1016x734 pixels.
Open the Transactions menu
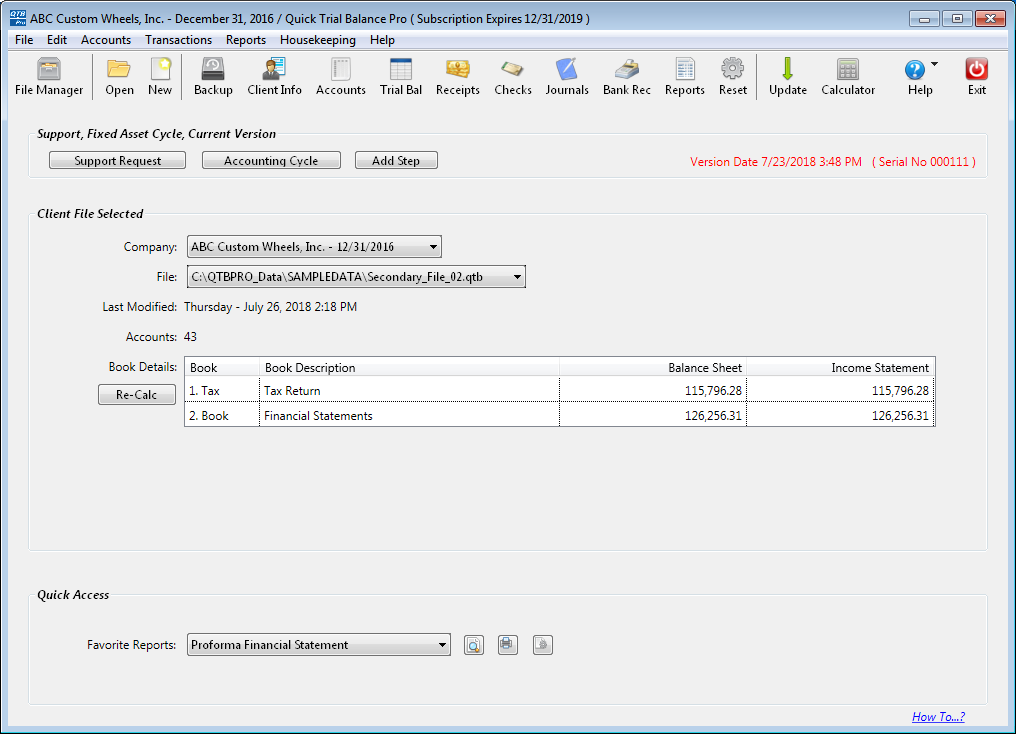pos(178,40)
